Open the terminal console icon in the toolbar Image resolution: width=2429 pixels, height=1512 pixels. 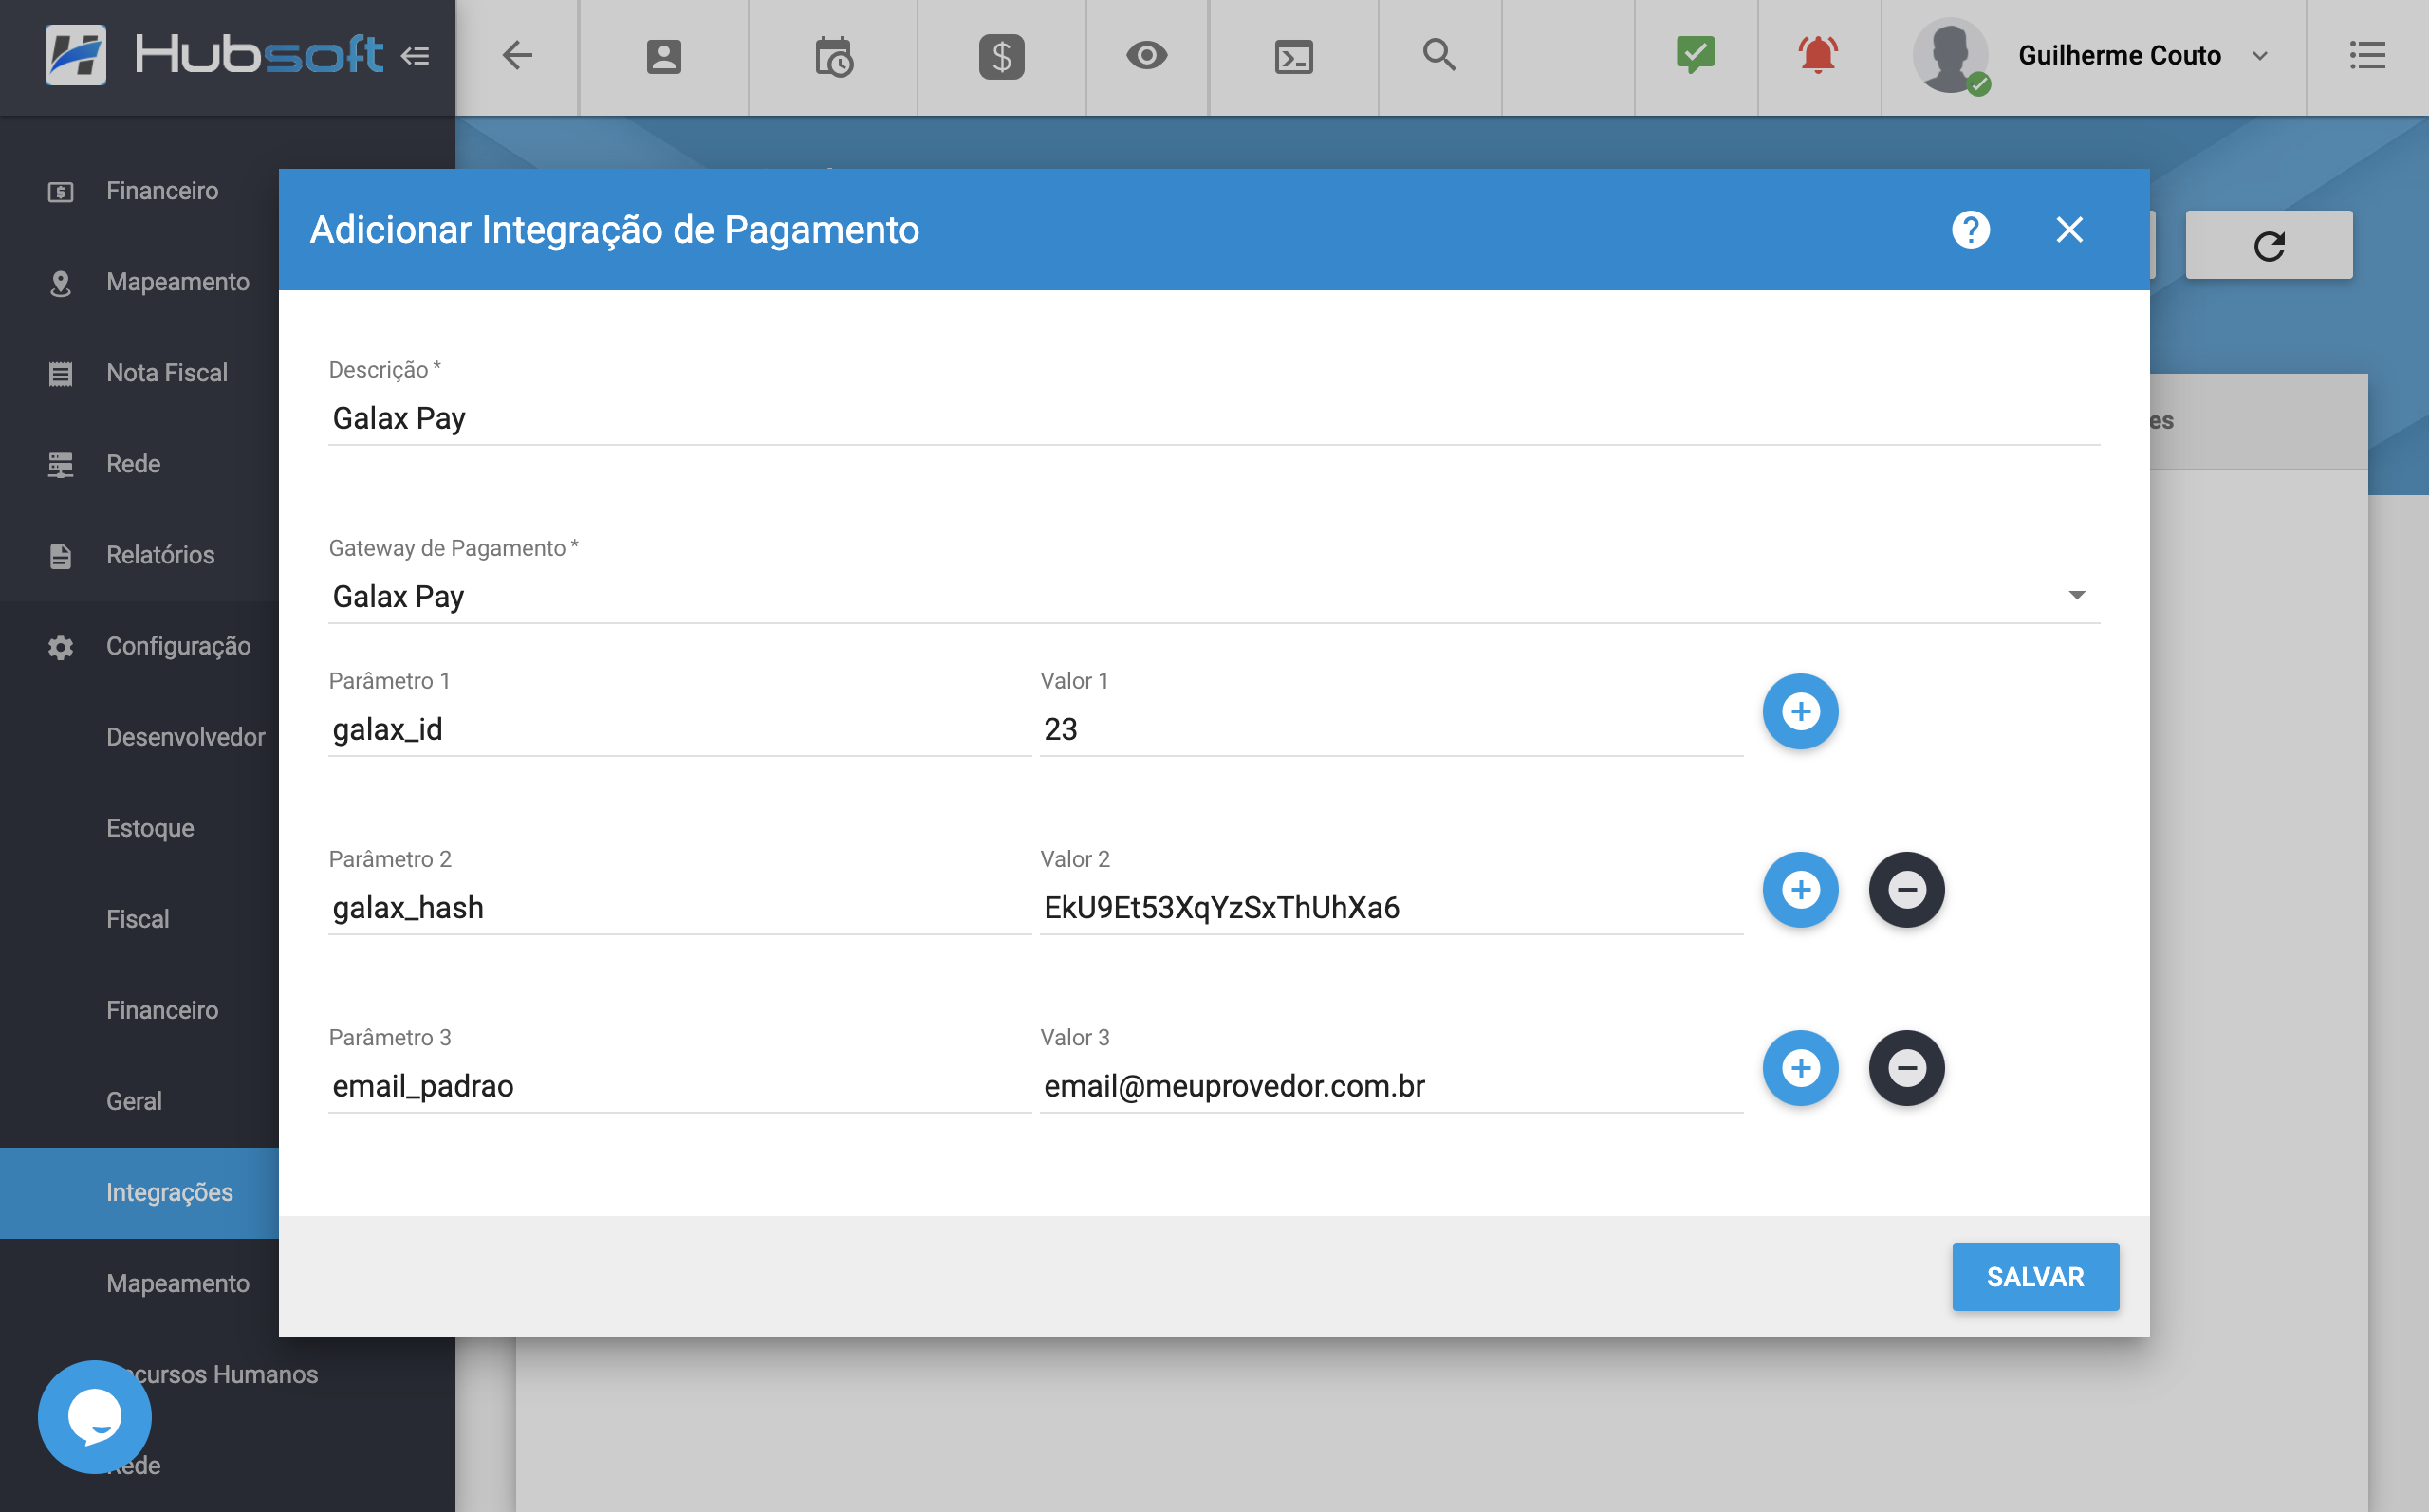point(1294,57)
